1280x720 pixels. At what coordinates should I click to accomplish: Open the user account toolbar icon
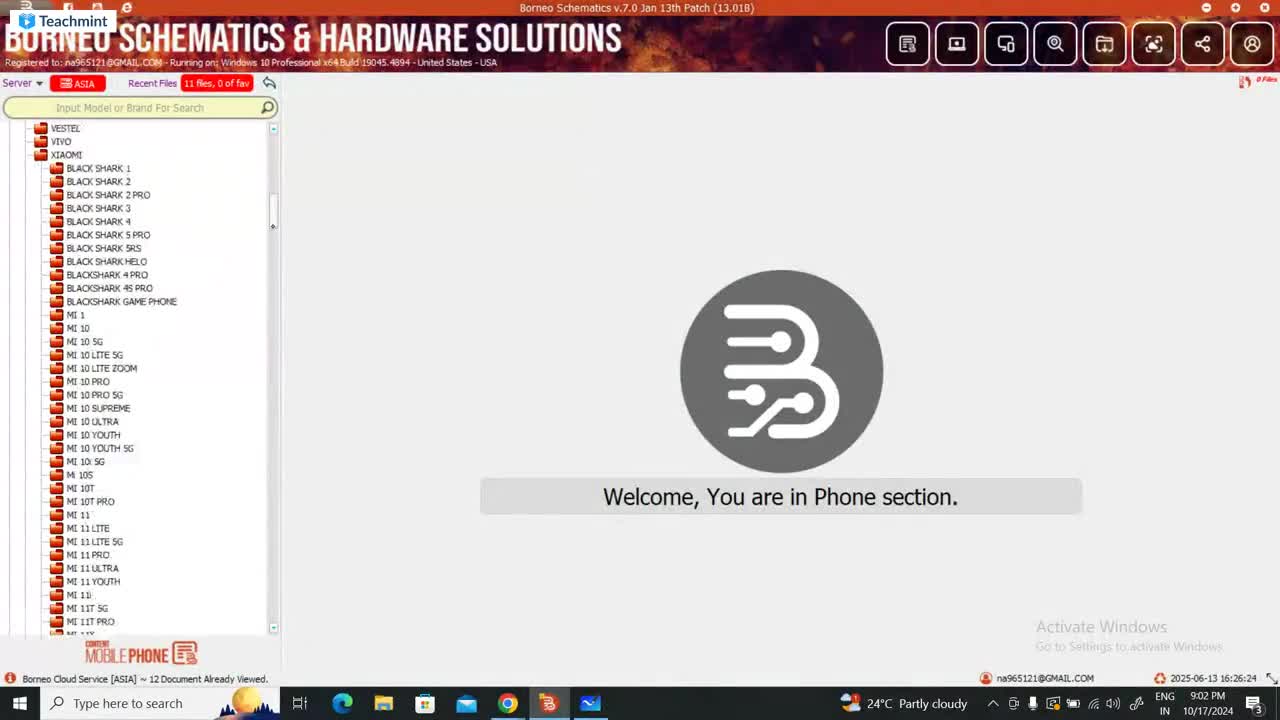point(1252,44)
